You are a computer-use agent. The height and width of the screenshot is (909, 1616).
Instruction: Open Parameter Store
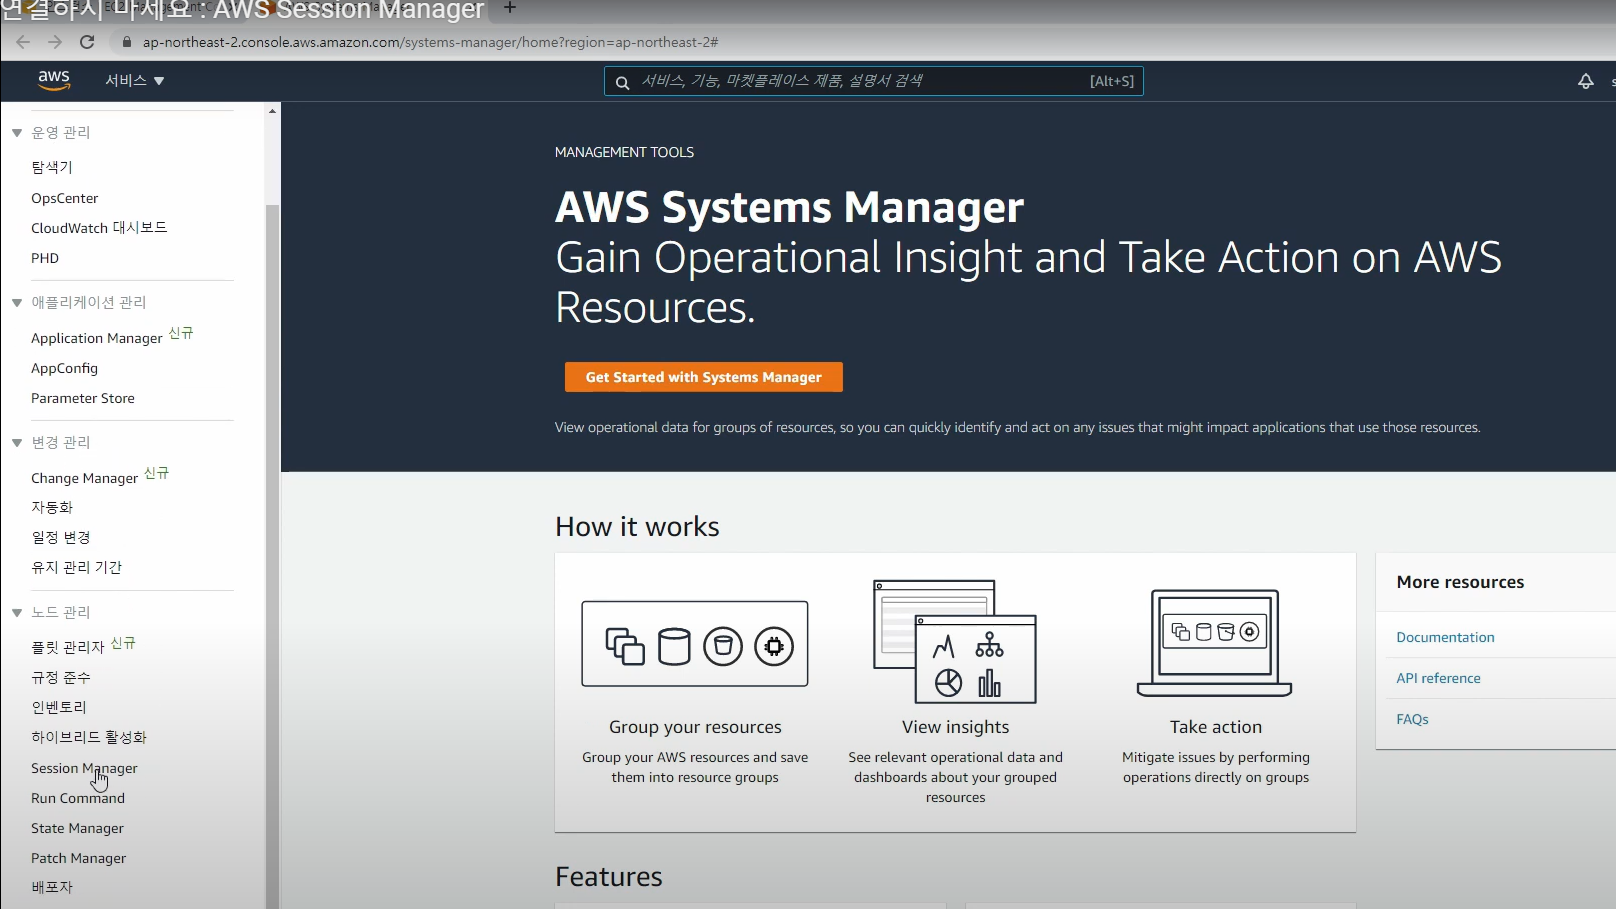pos(83,398)
